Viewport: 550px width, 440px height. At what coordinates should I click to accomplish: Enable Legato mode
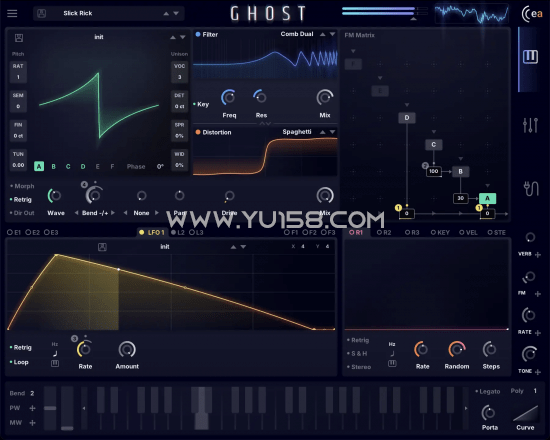[x=488, y=391]
